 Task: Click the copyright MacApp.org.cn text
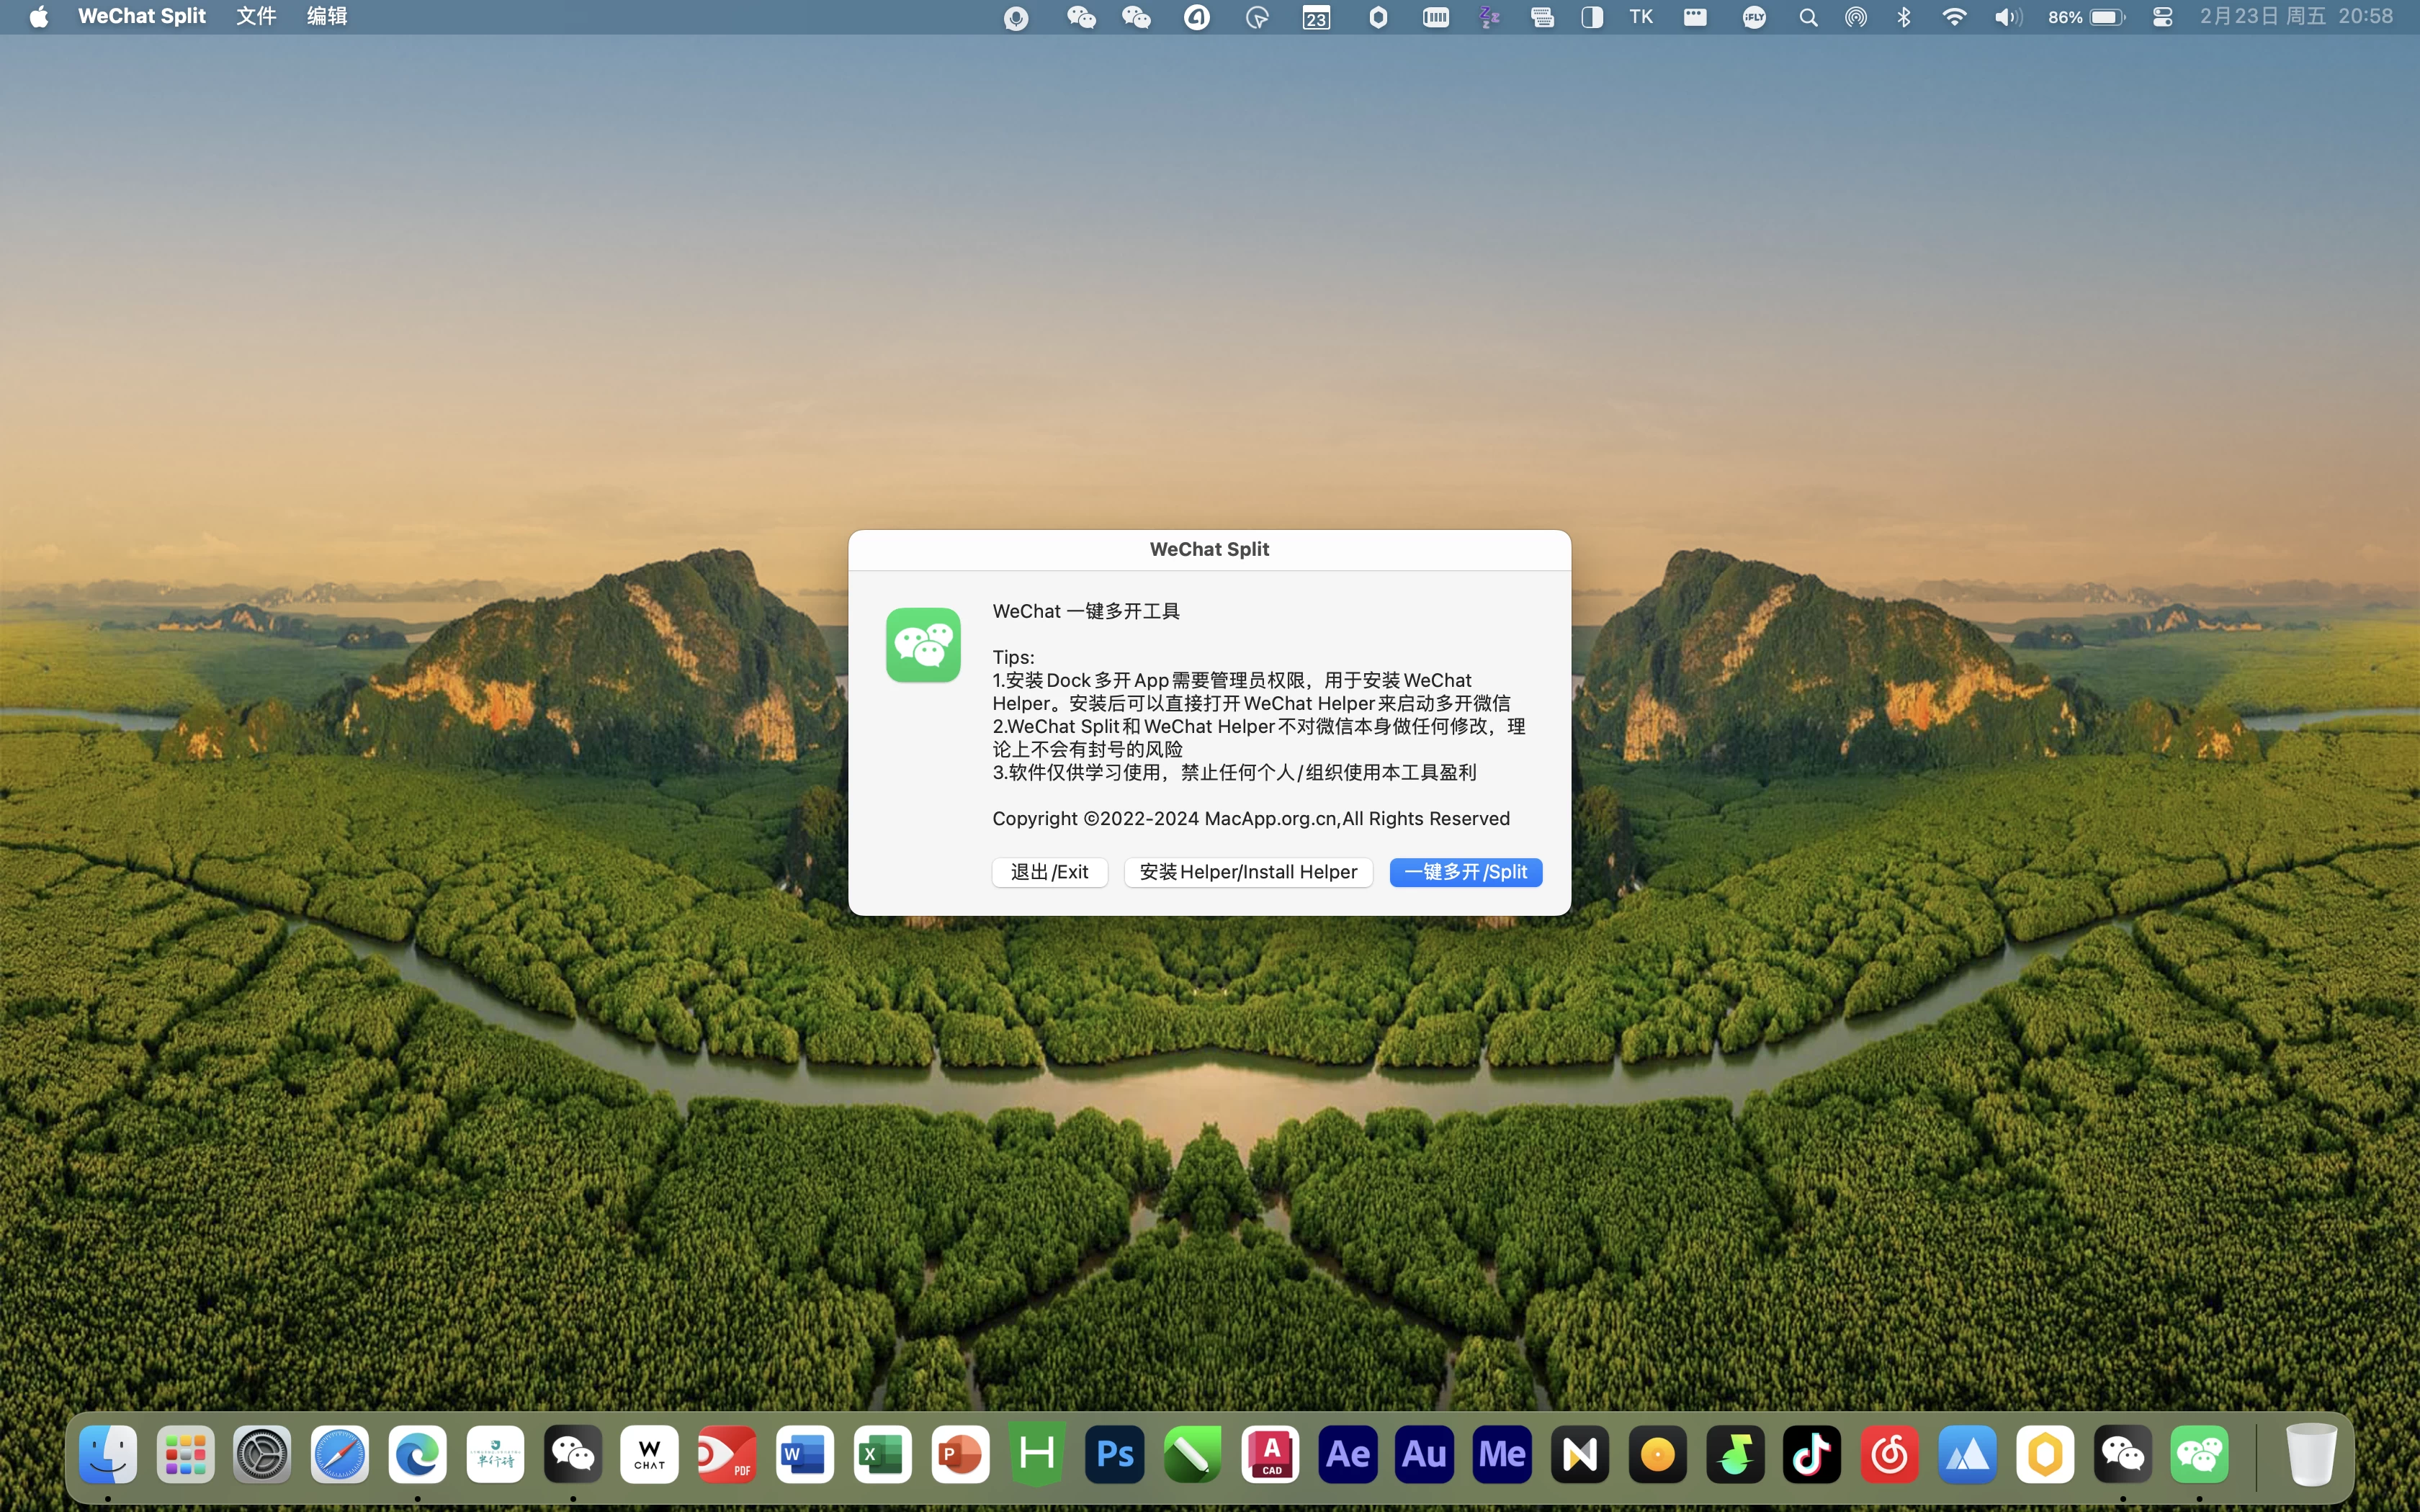1251,818
